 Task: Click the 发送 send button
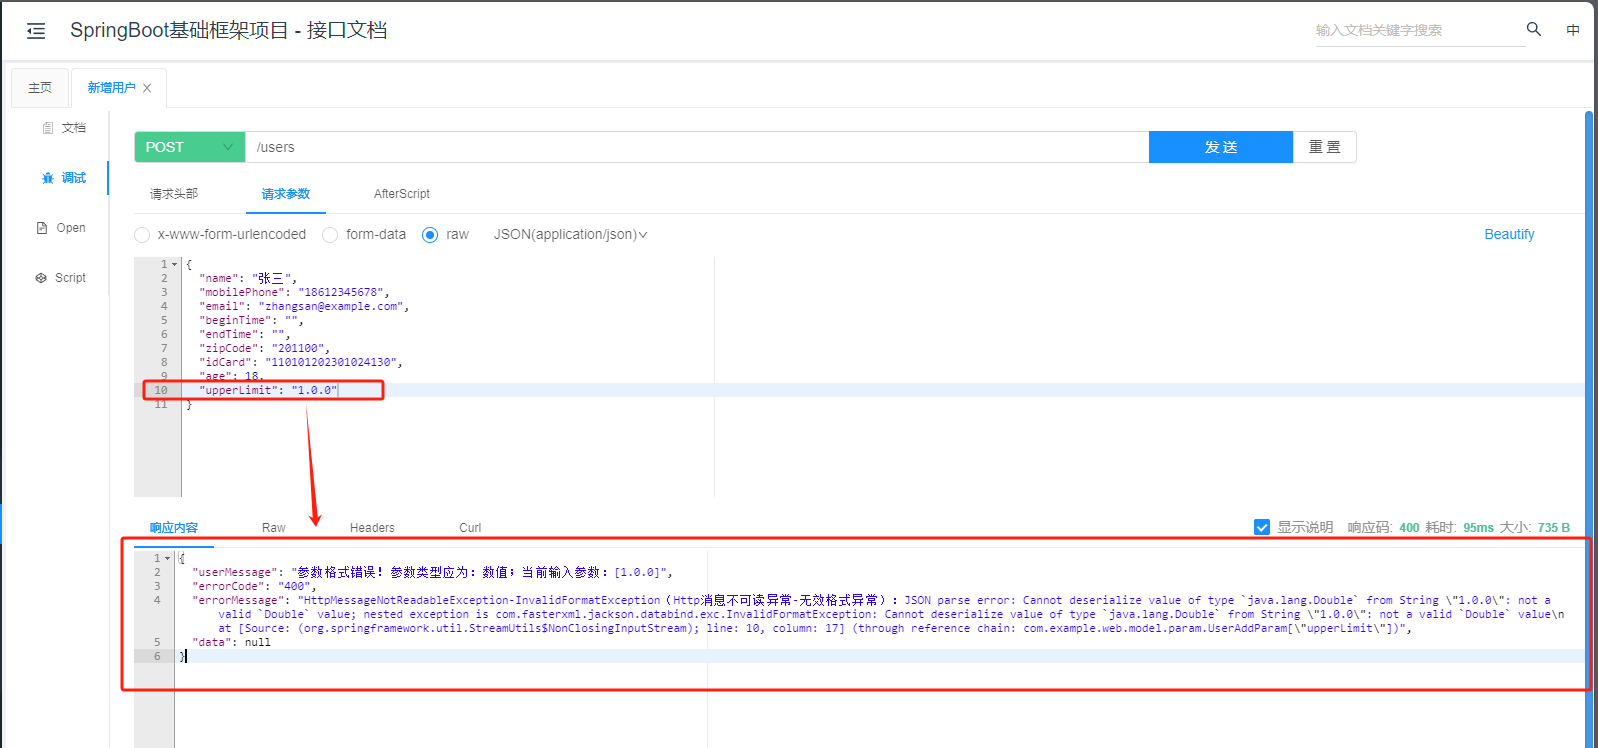click(x=1221, y=147)
